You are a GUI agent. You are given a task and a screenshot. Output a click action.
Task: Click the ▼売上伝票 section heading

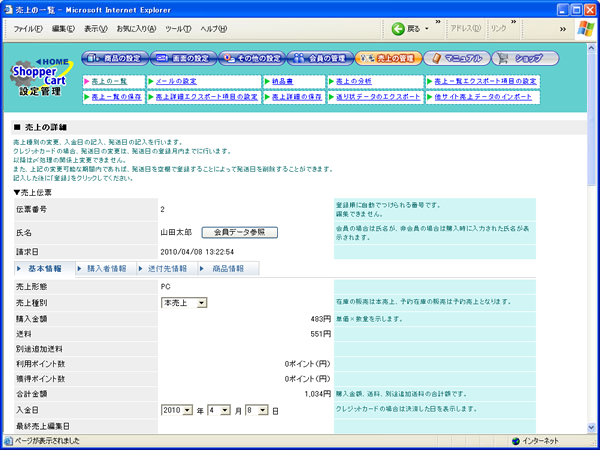(33, 193)
